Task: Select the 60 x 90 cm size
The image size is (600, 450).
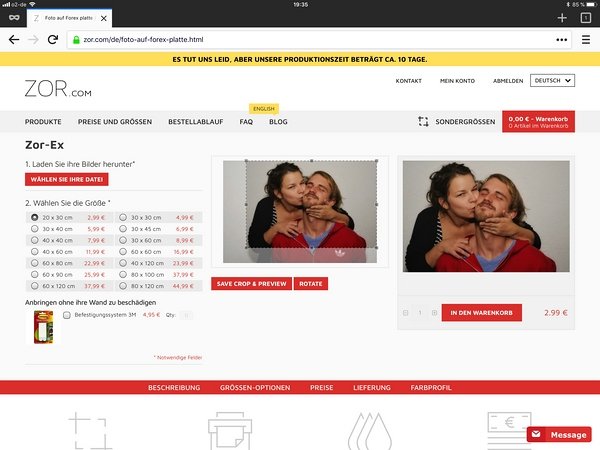Action: pos(35,275)
